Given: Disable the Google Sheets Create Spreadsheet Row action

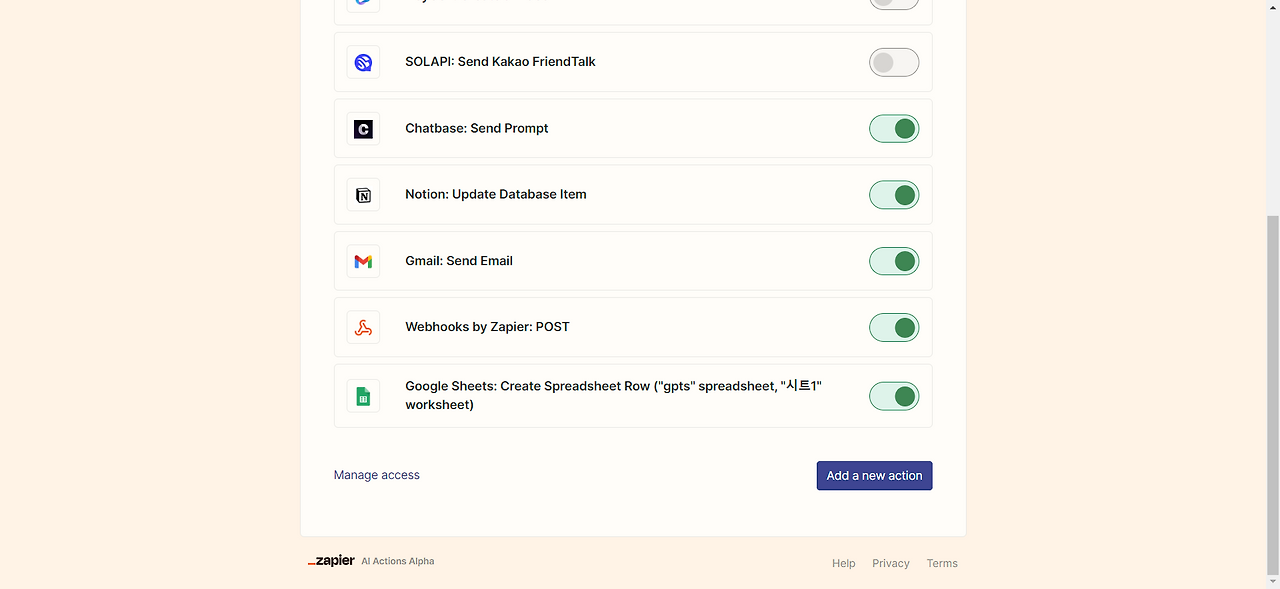Looking at the screenshot, I should [893, 395].
